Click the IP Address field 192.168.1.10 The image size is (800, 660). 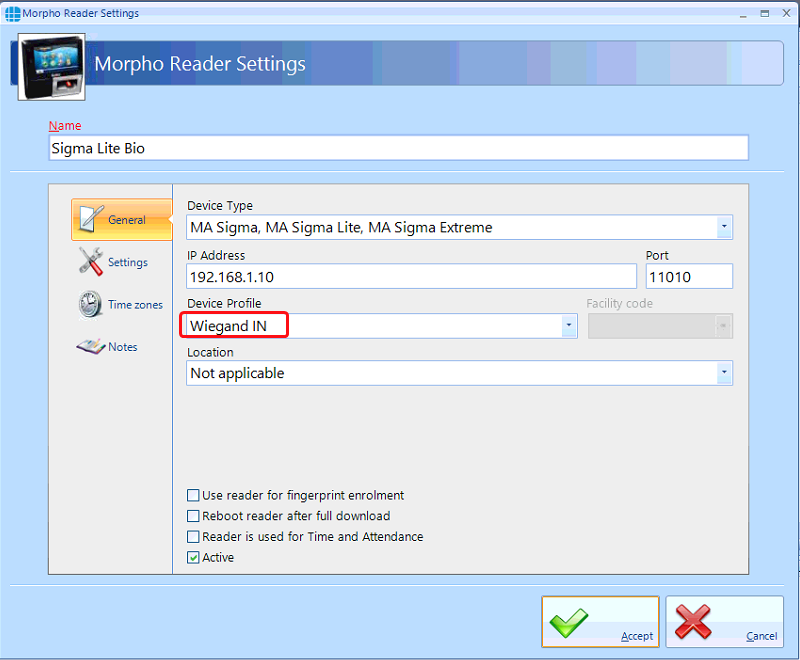(x=411, y=276)
